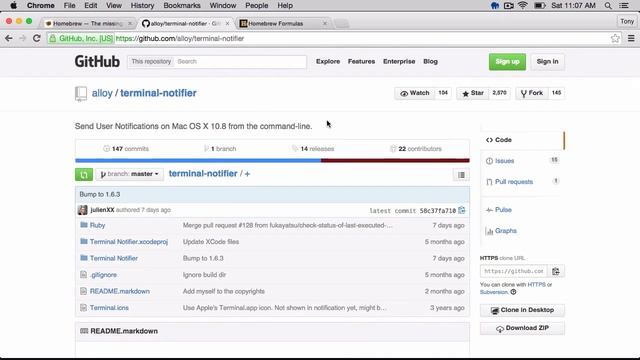
Task: Open README.markdown file in list
Action: pos(120,291)
